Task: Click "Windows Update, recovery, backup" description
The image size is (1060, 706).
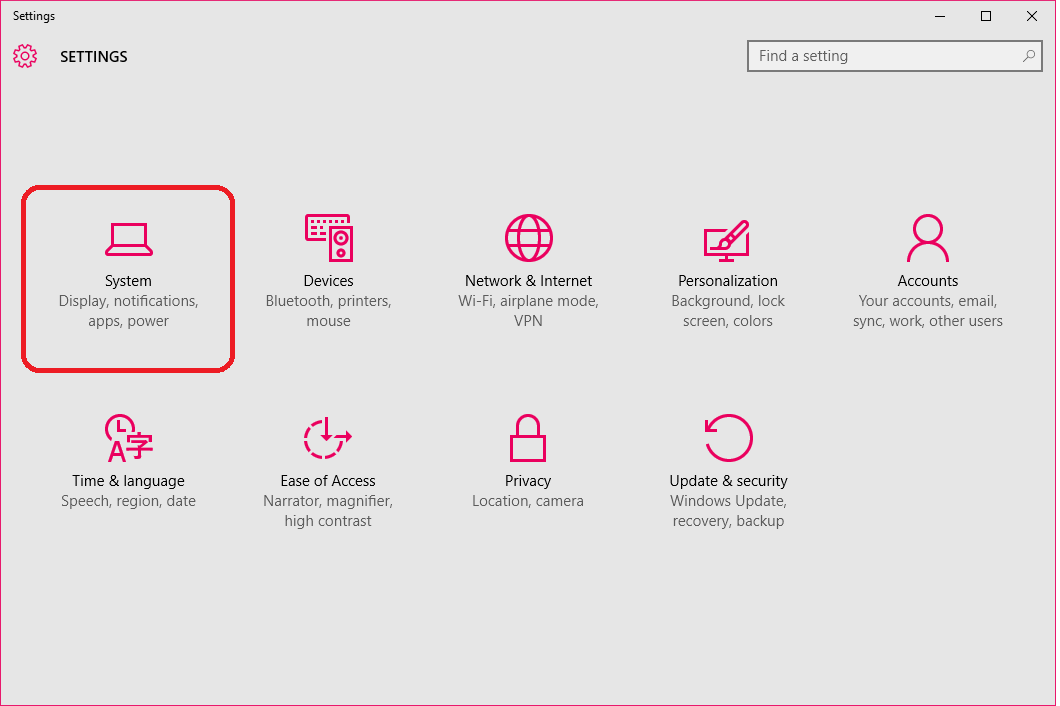Action: [727, 510]
